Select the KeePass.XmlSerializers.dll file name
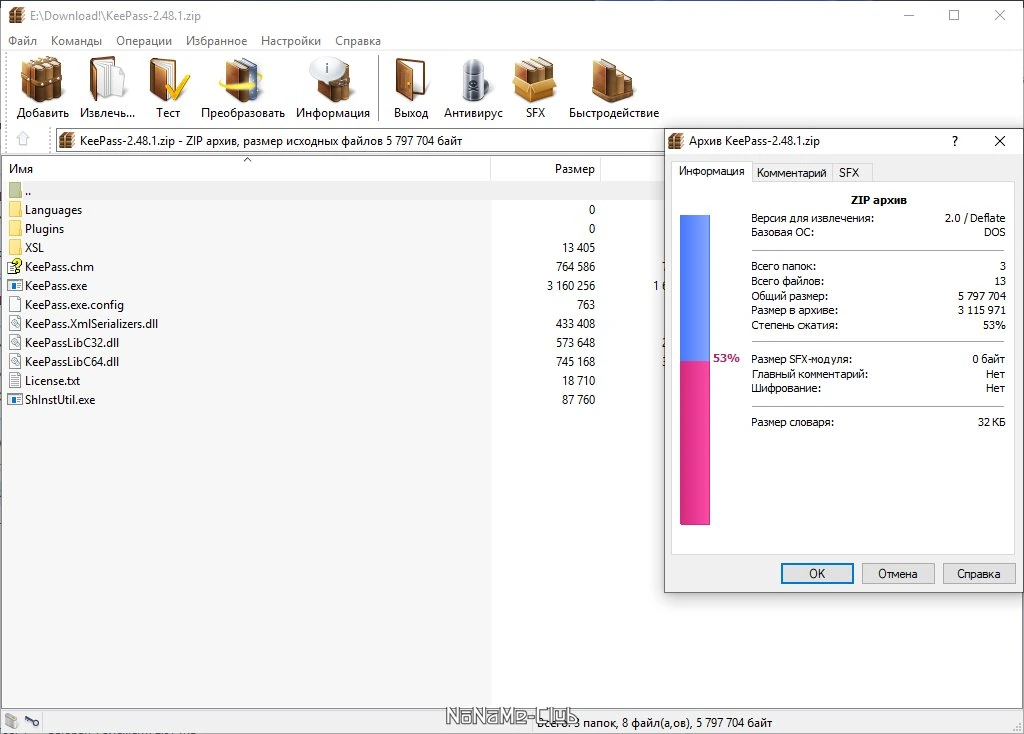1024x734 pixels. 91,323
